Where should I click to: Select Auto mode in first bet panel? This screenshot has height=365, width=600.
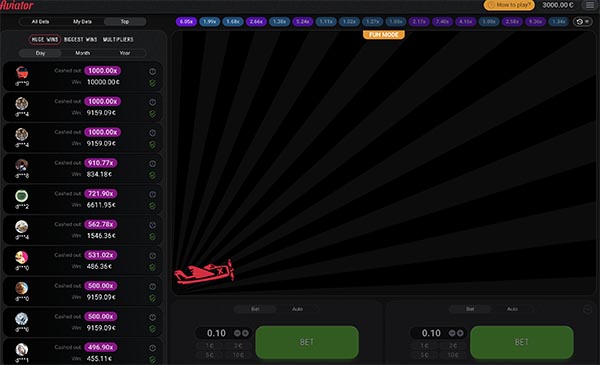coord(297,309)
